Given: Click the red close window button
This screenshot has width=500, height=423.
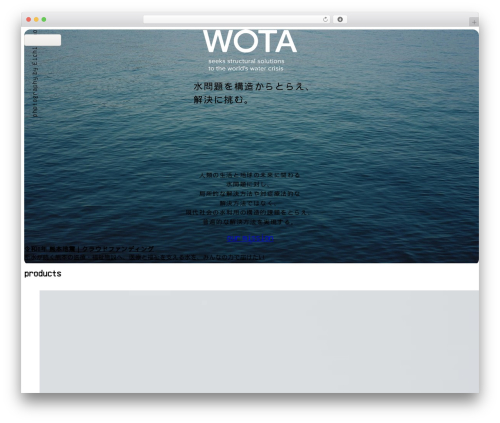Looking at the screenshot, I should (29, 20).
